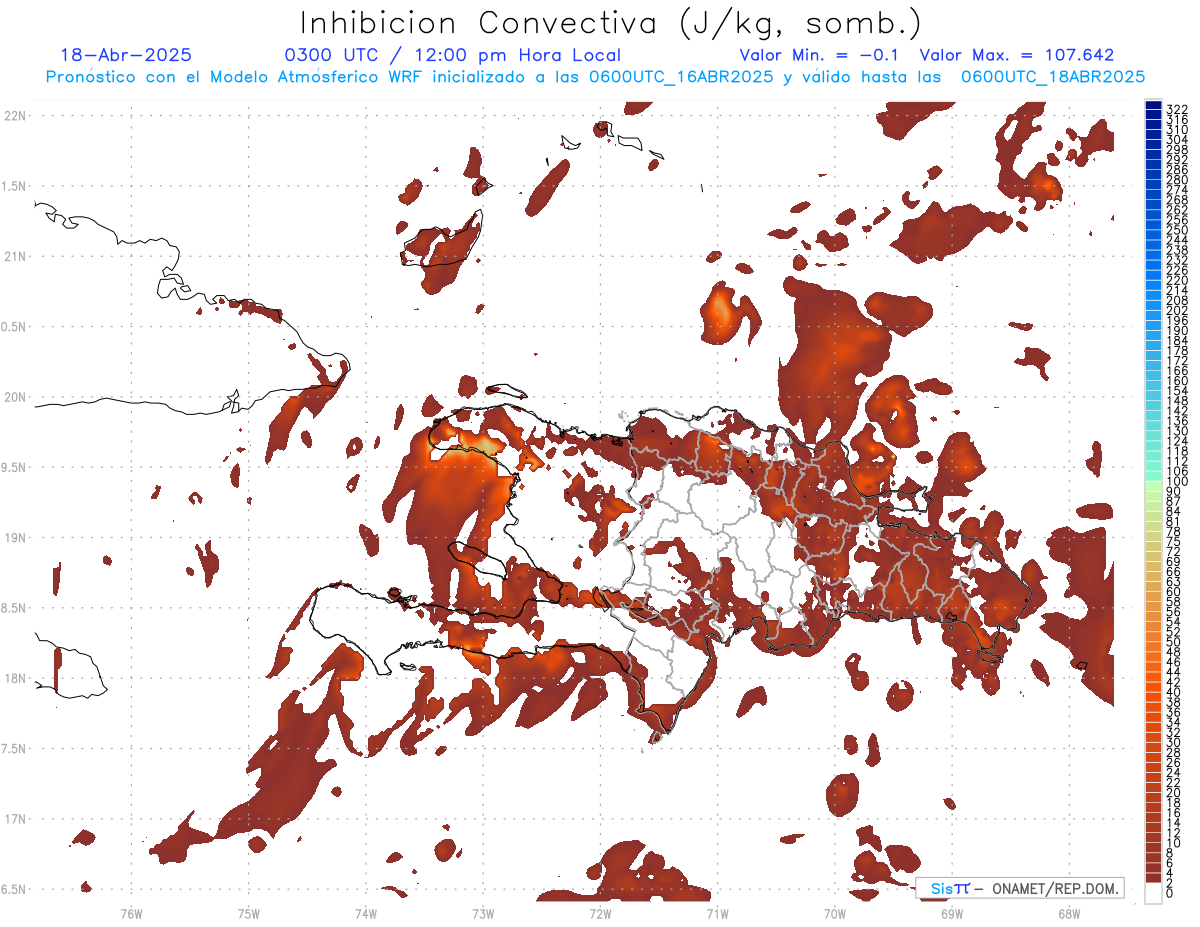Image resolution: width=1200 pixels, height=927 pixels.
Task: Click the date '18-Abr-2025'
Action: (x=126, y=55)
